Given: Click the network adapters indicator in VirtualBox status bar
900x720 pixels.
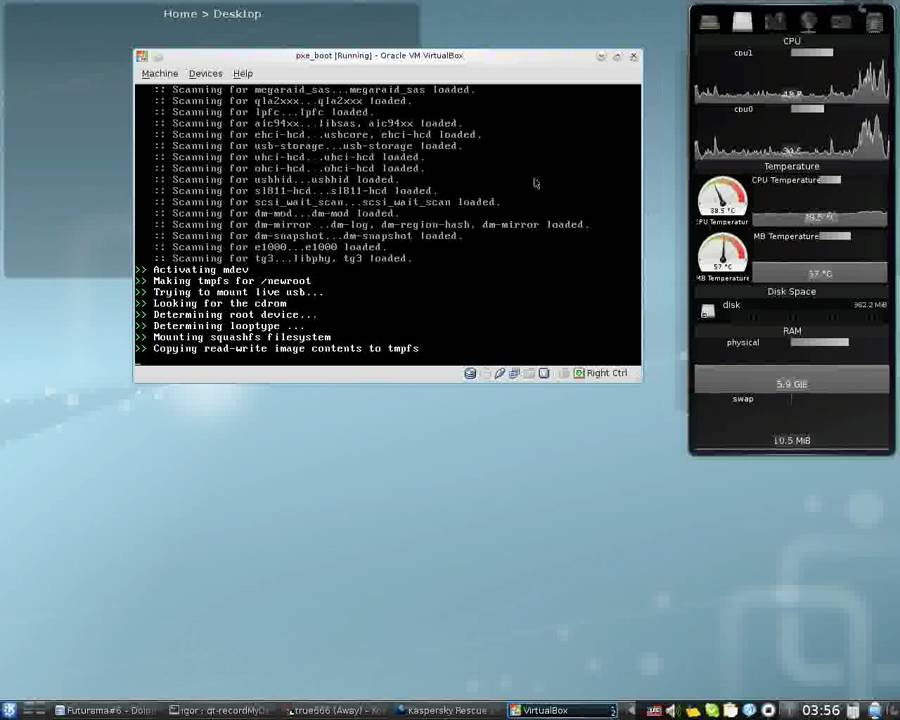Looking at the screenshot, I should [514, 374].
